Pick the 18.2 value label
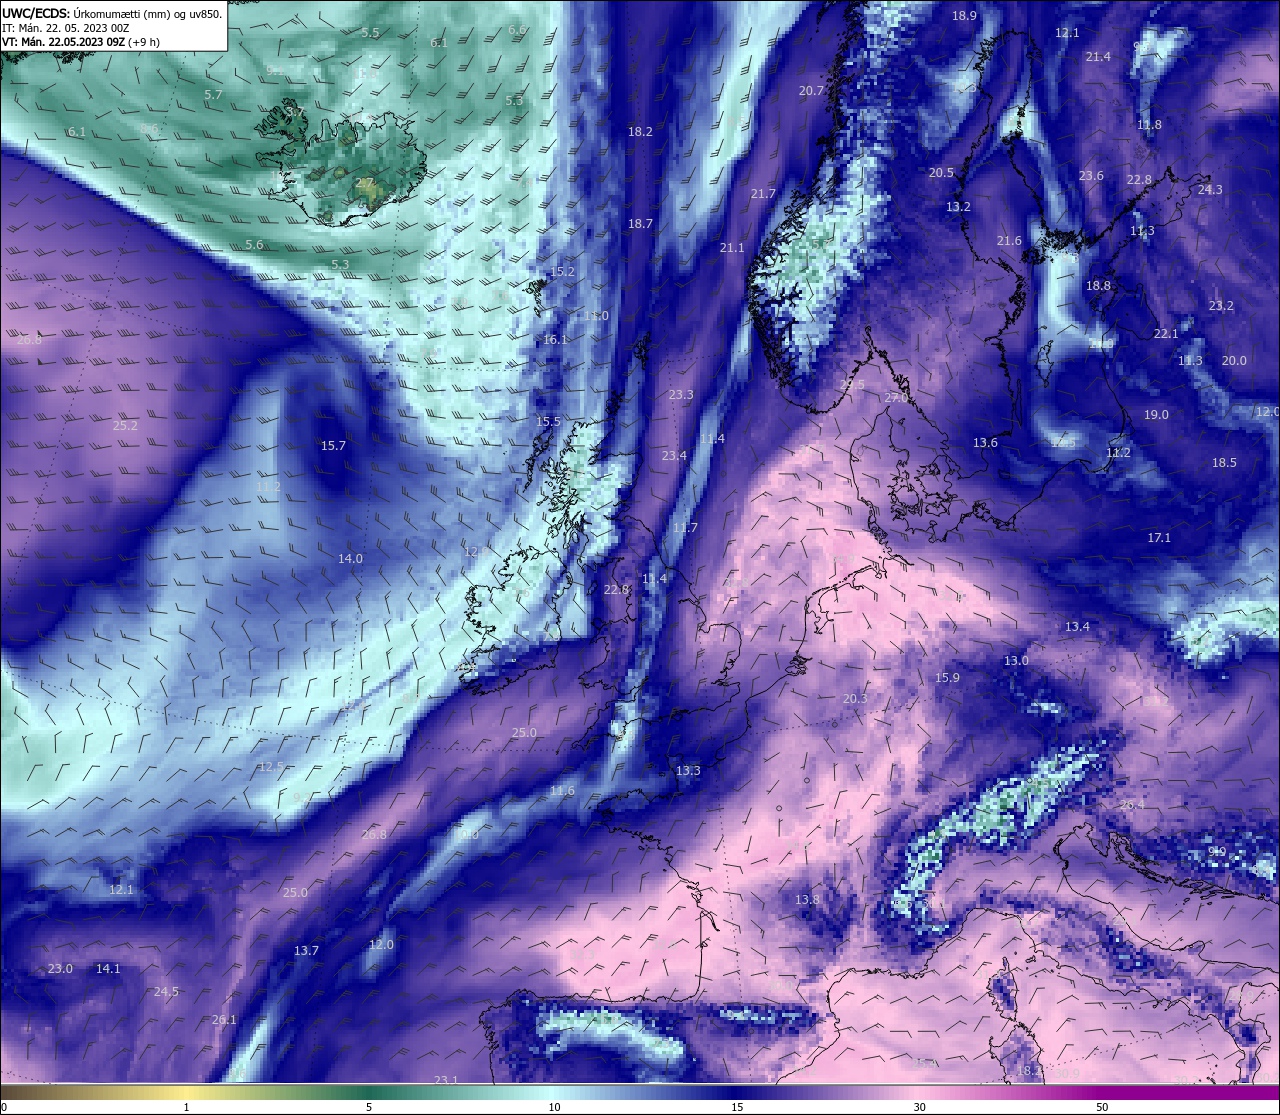 pyautogui.click(x=640, y=132)
